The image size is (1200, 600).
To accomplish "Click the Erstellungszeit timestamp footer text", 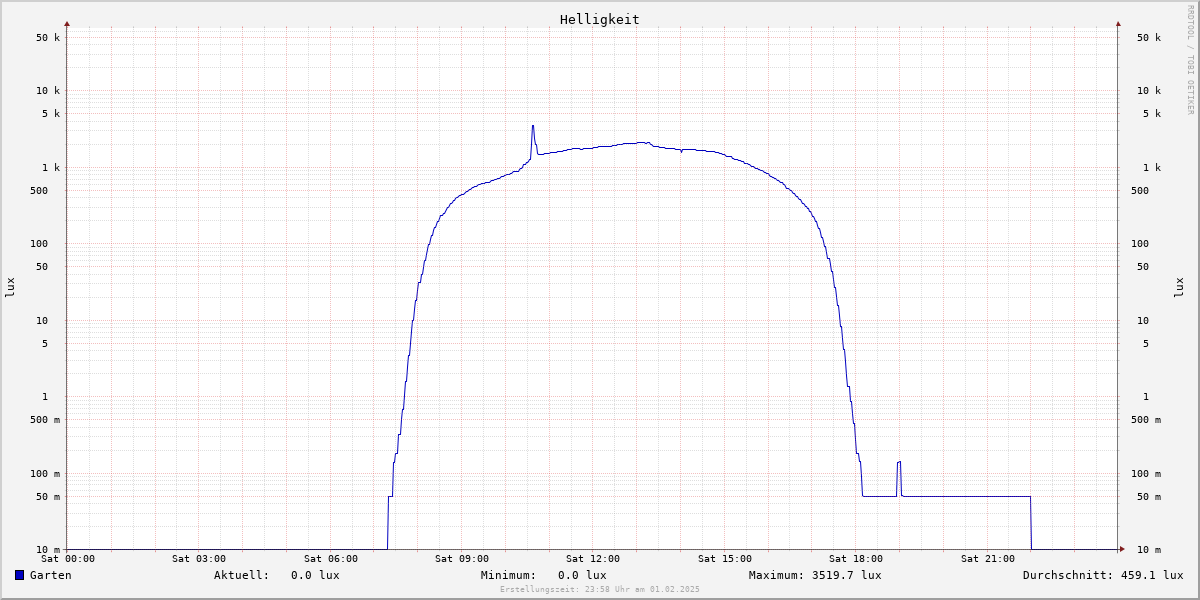I will [600, 590].
